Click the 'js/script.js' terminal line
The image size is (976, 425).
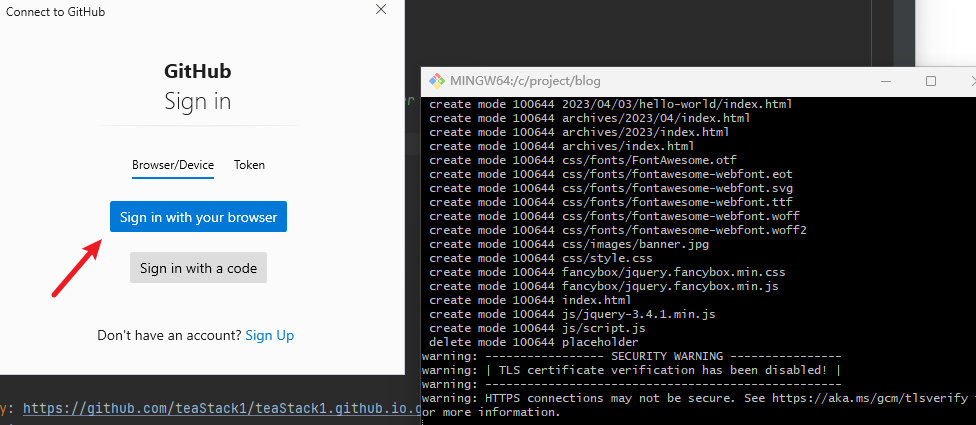point(538,328)
